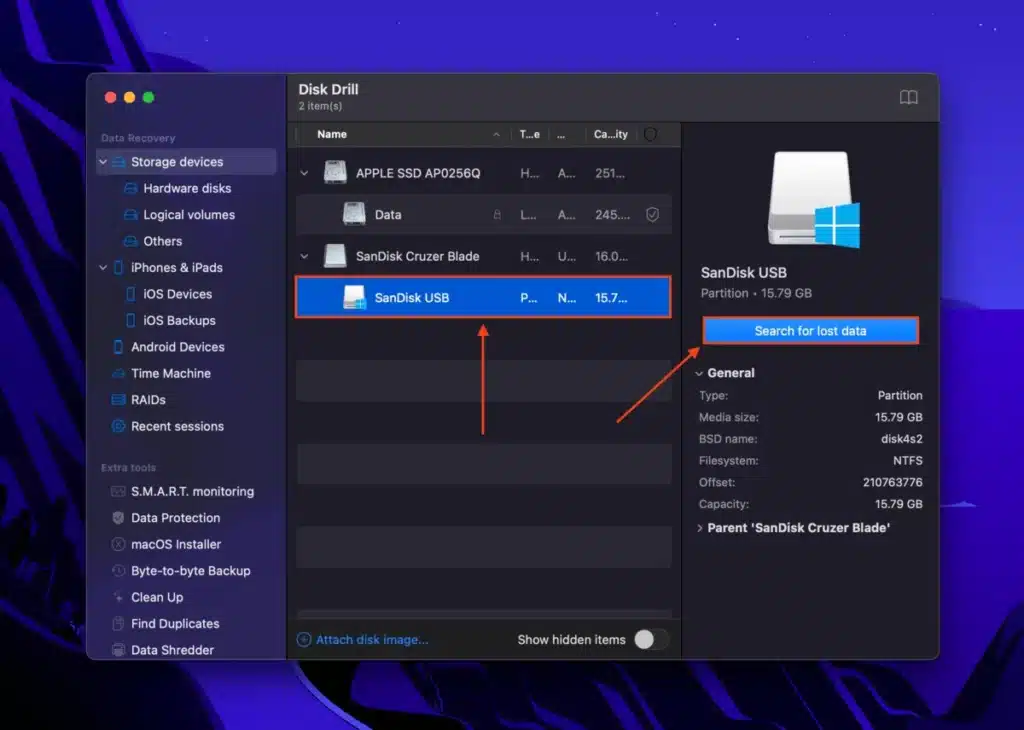The image size is (1024, 730).
Task: Click the SanDisk Cruzer Blade drive icon
Action: (335, 256)
